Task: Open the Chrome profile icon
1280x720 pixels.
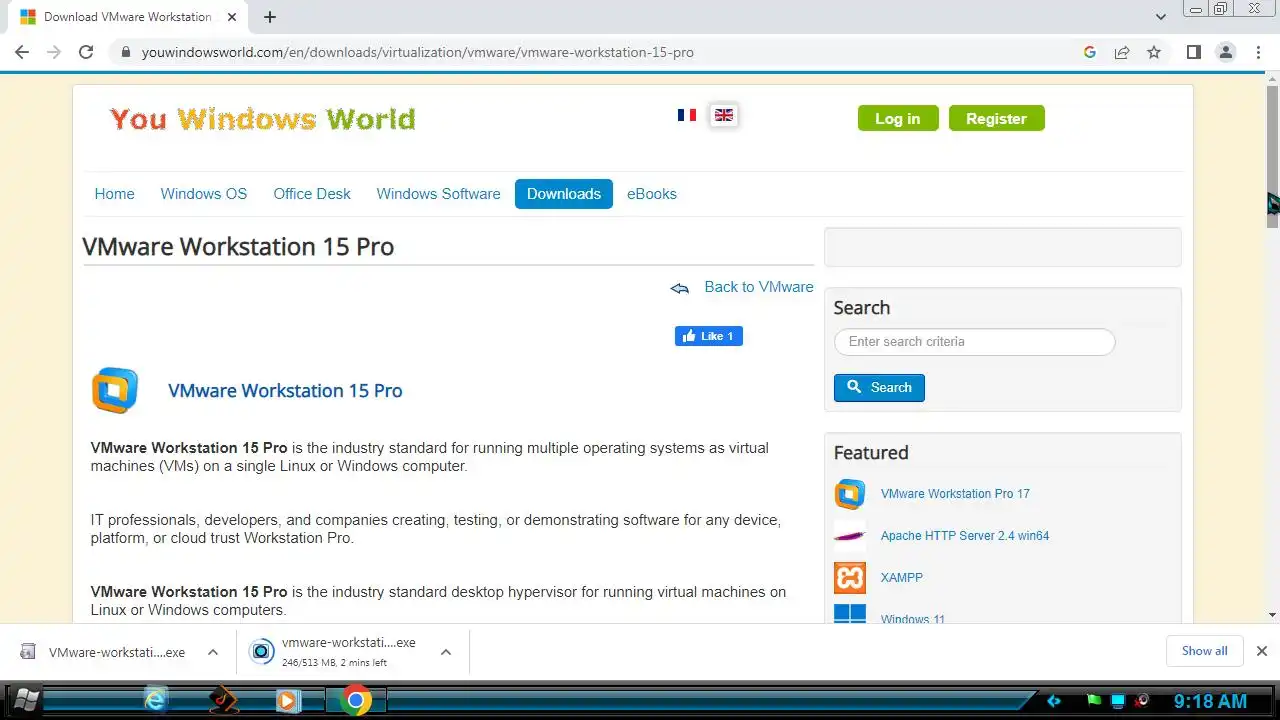Action: pyautogui.click(x=1226, y=52)
